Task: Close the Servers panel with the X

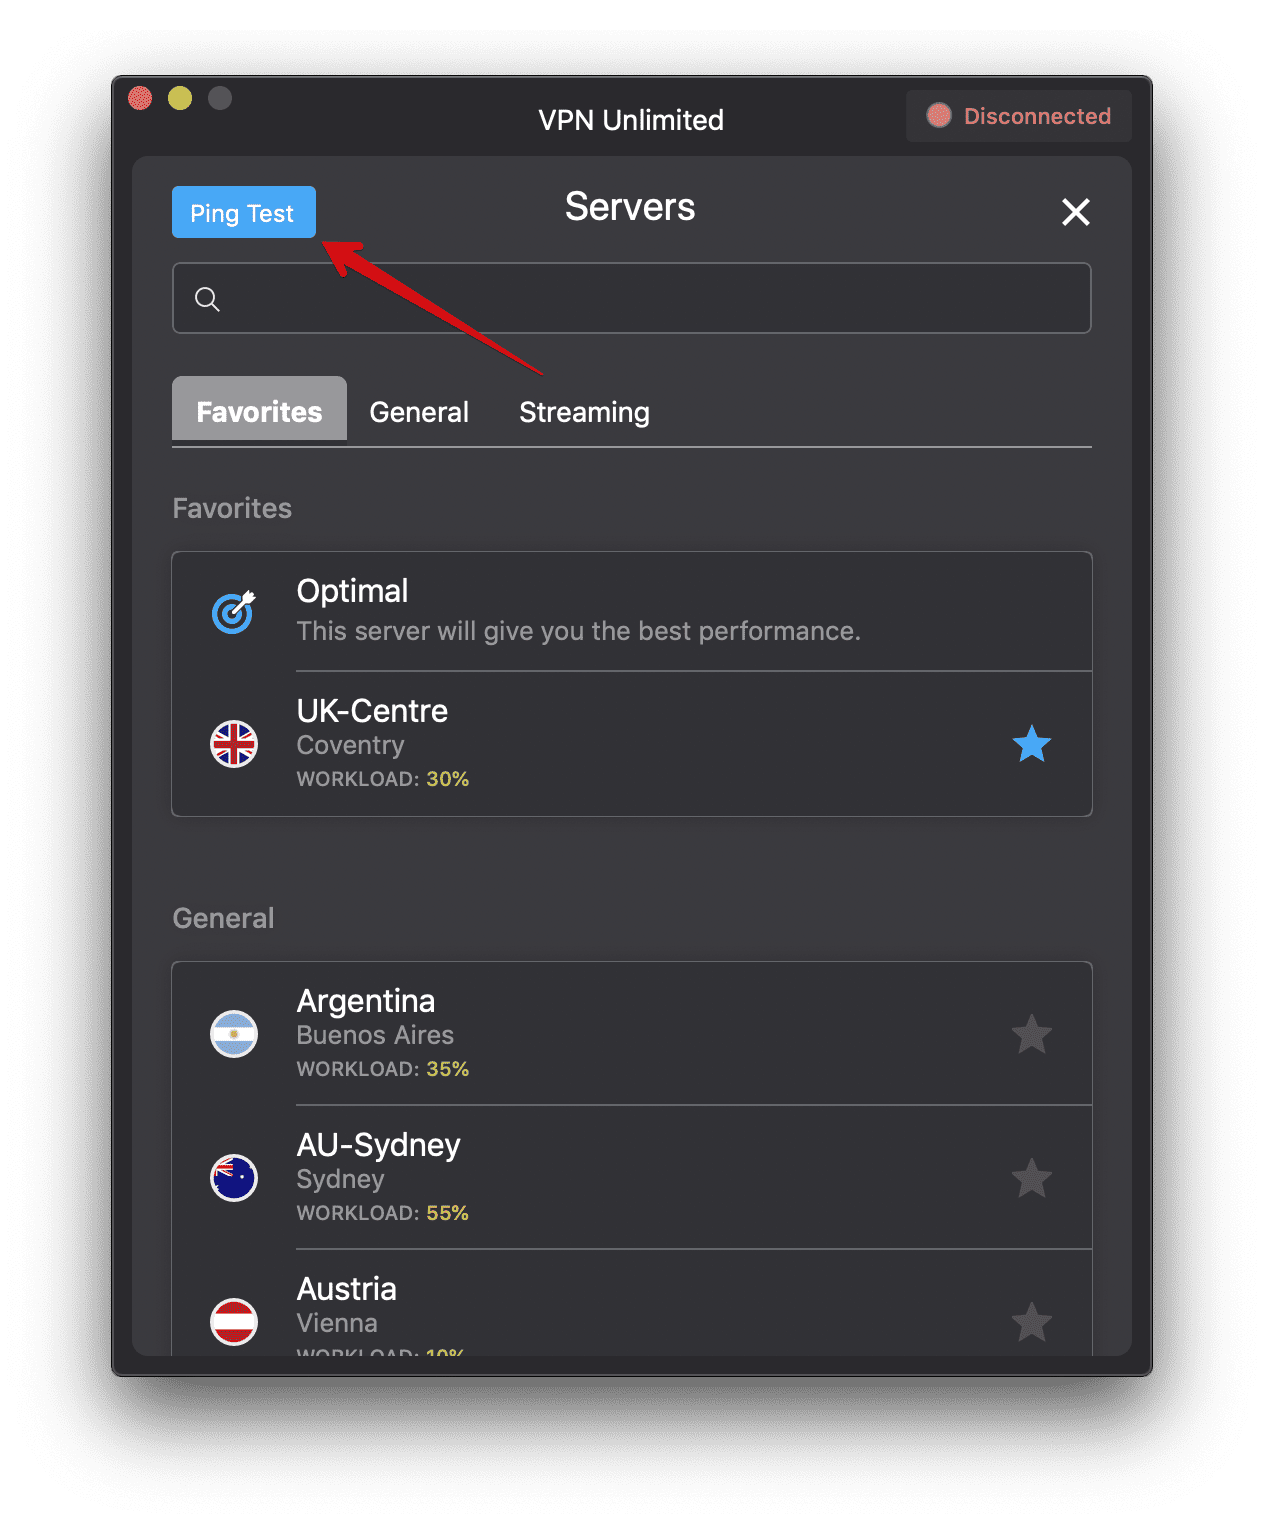Action: pos(1075,212)
